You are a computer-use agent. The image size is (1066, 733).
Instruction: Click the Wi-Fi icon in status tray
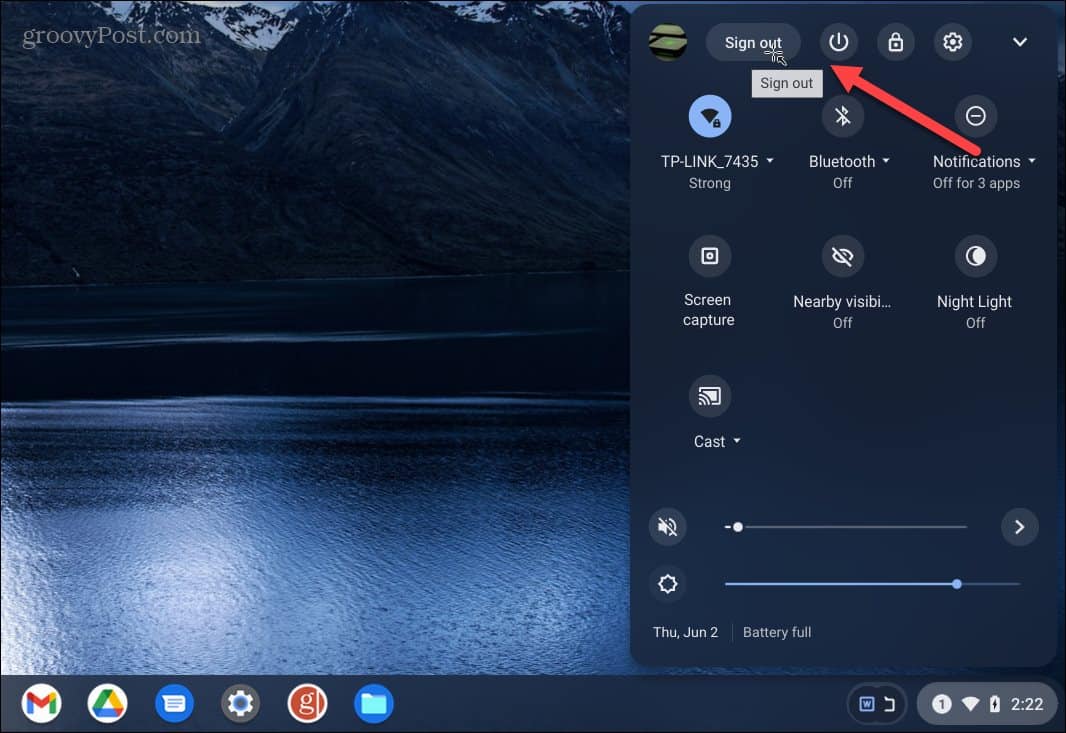pos(970,704)
